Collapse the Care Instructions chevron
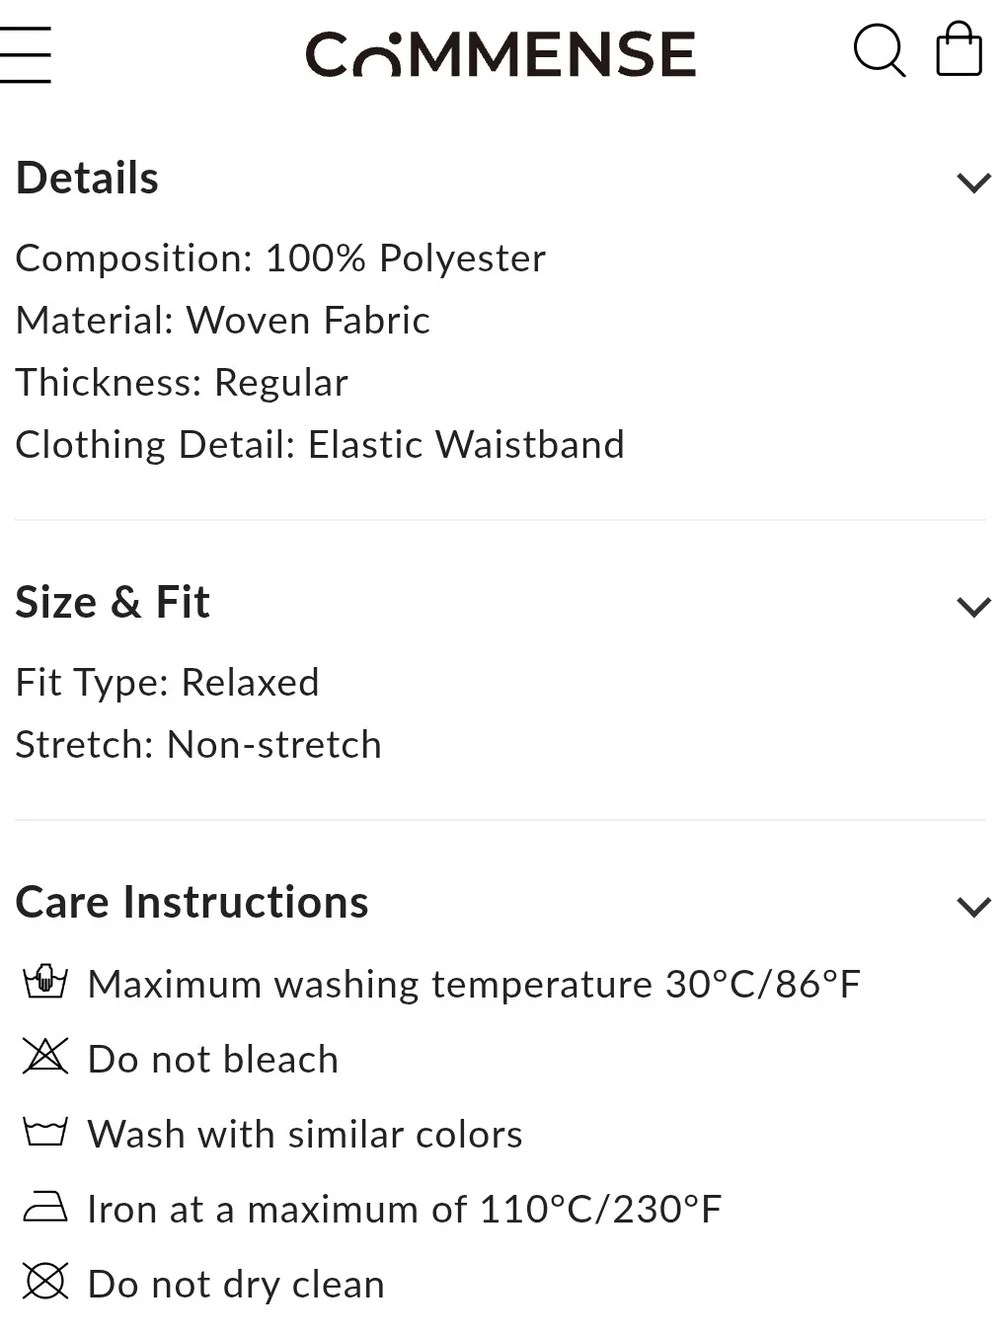 pyautogui.click(x=973, y=906)
